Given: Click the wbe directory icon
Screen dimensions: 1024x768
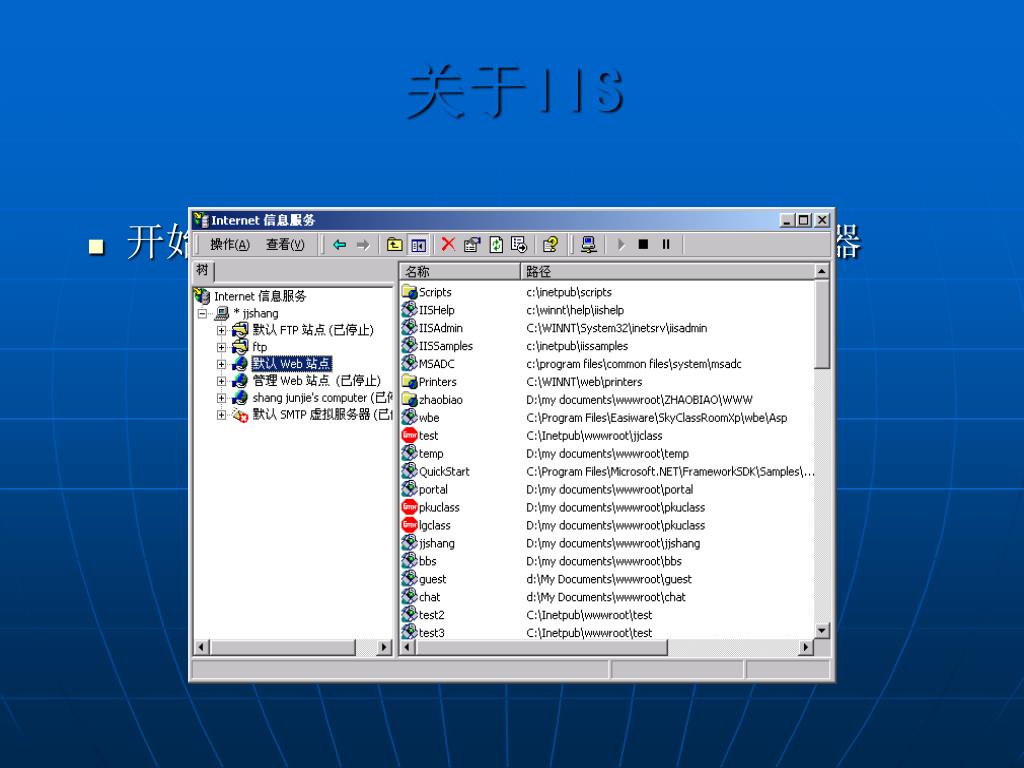Looking at the screenshot, I should pos(409,417).
